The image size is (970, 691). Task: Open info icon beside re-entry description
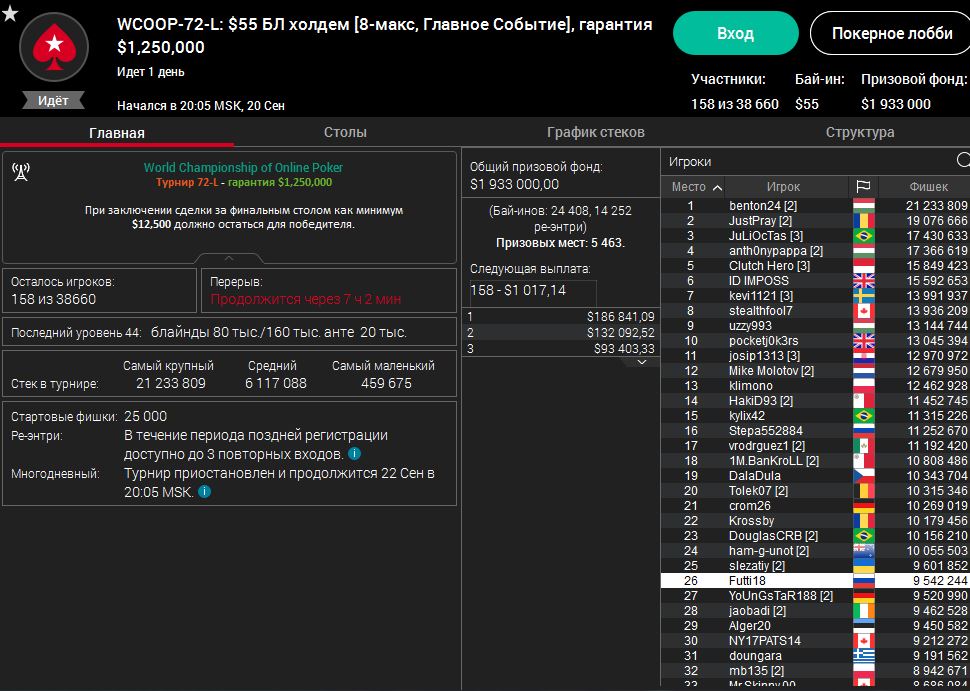[354, 454]
